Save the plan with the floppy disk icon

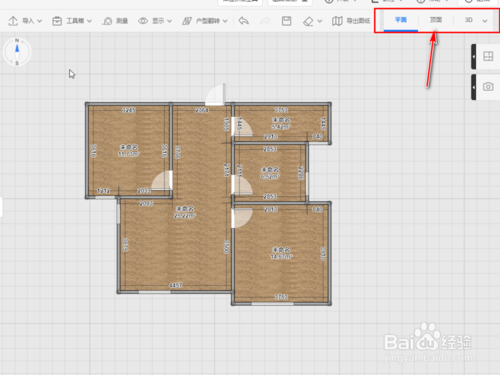[x=286, y=21]
